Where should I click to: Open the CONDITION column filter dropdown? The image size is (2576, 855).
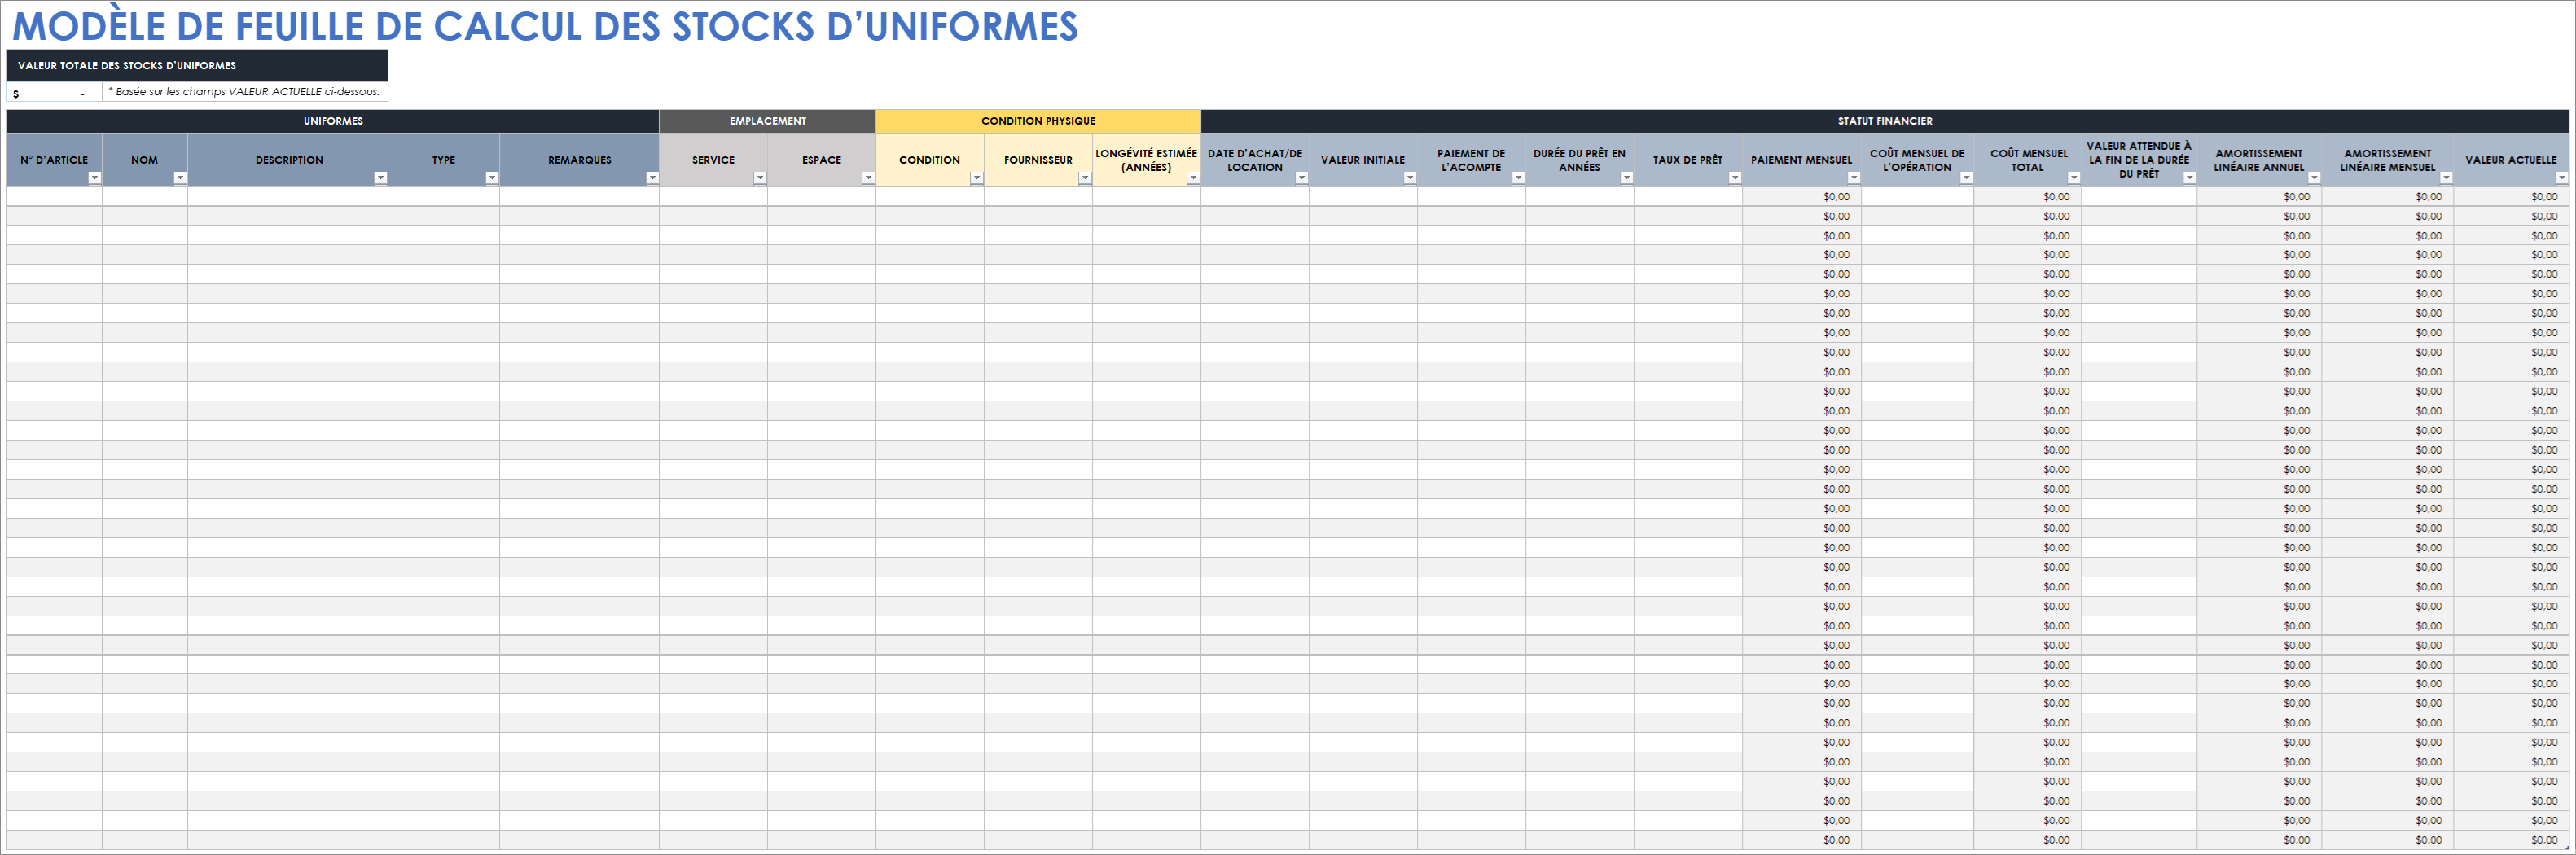[976, 178]
